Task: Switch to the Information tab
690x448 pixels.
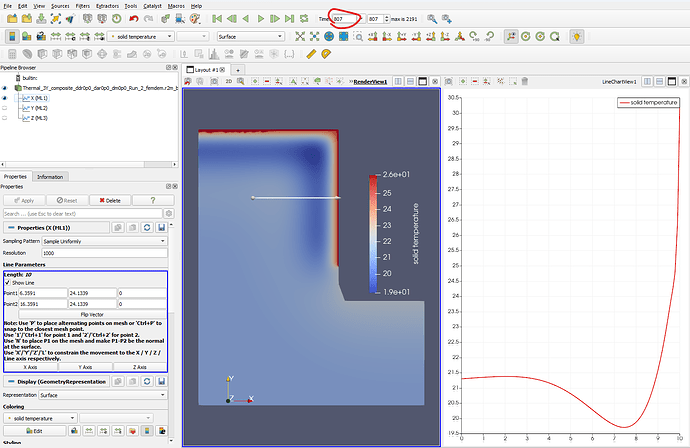Action: pos(50,177)
